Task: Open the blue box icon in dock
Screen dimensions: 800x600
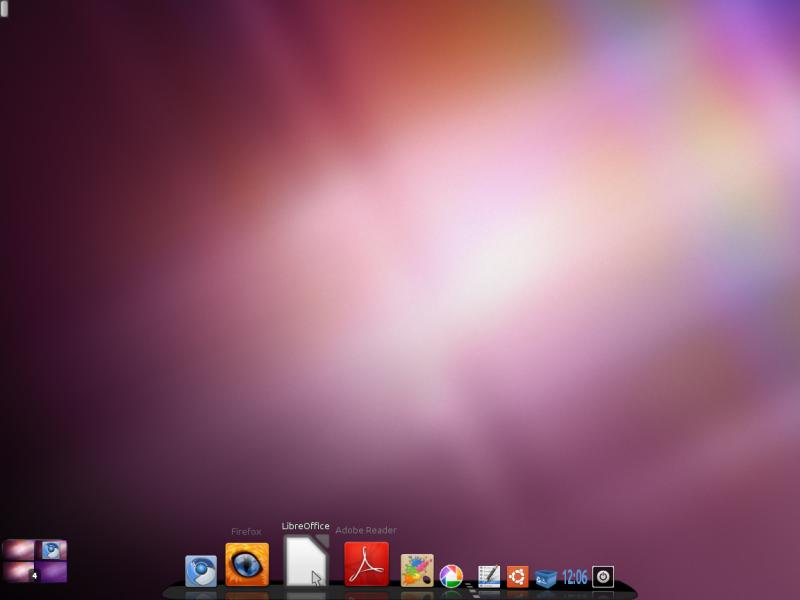Action: 545,577
